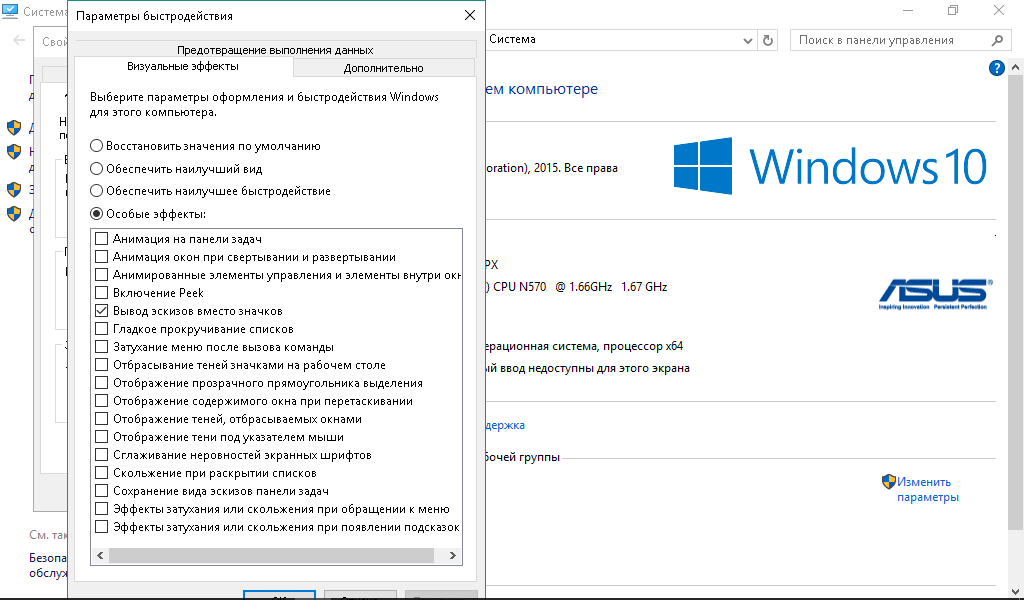Check Эффекты затухания при появлении подсказок
This screenshot has height=600, width=1024.
tap(102, 527)
